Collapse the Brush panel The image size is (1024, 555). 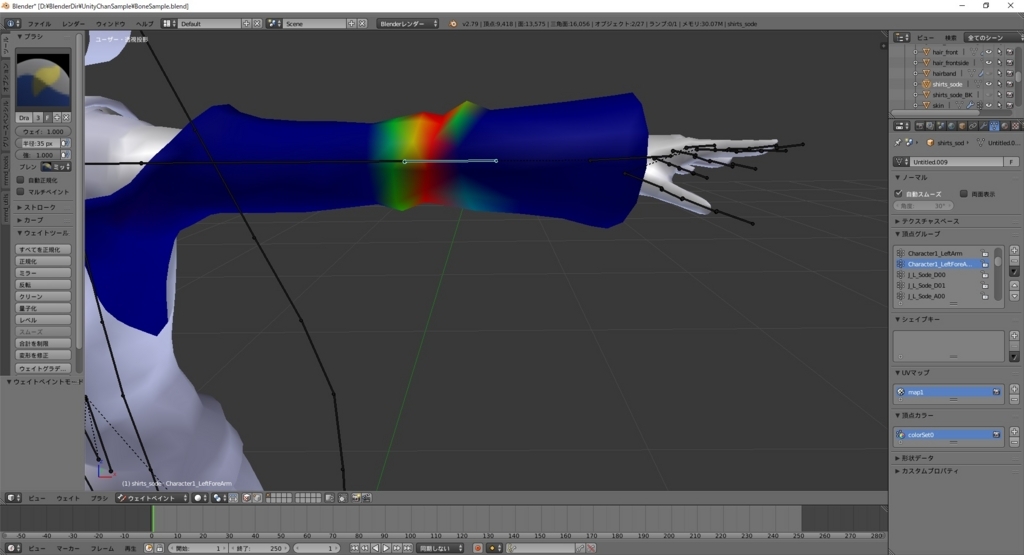pos(30,37)
